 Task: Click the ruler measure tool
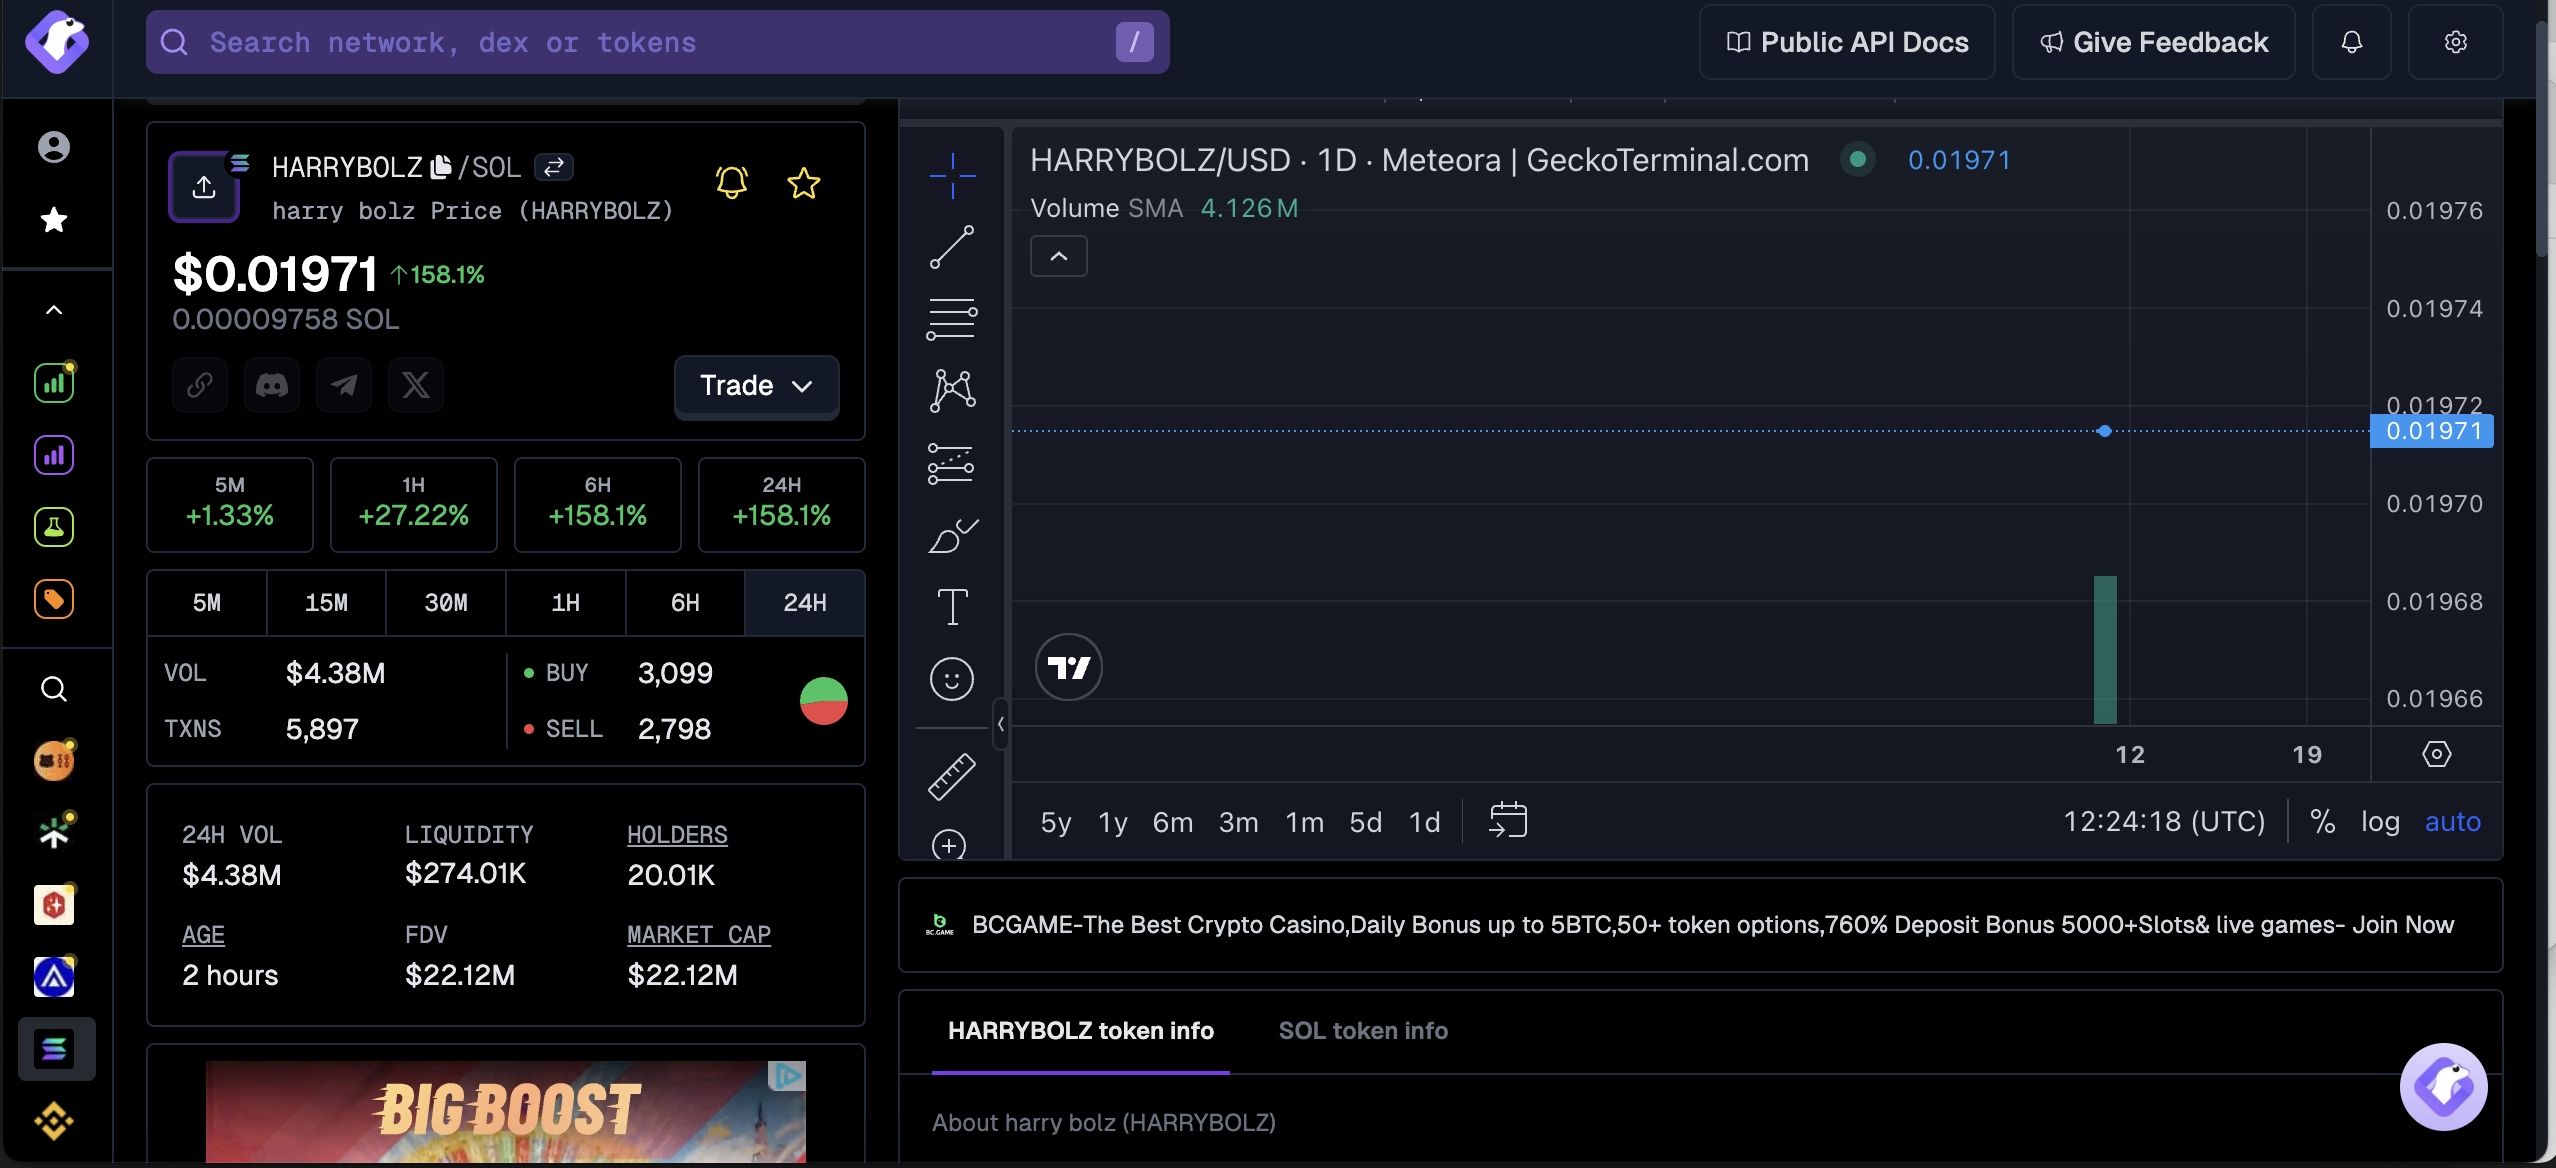point(952,776)
